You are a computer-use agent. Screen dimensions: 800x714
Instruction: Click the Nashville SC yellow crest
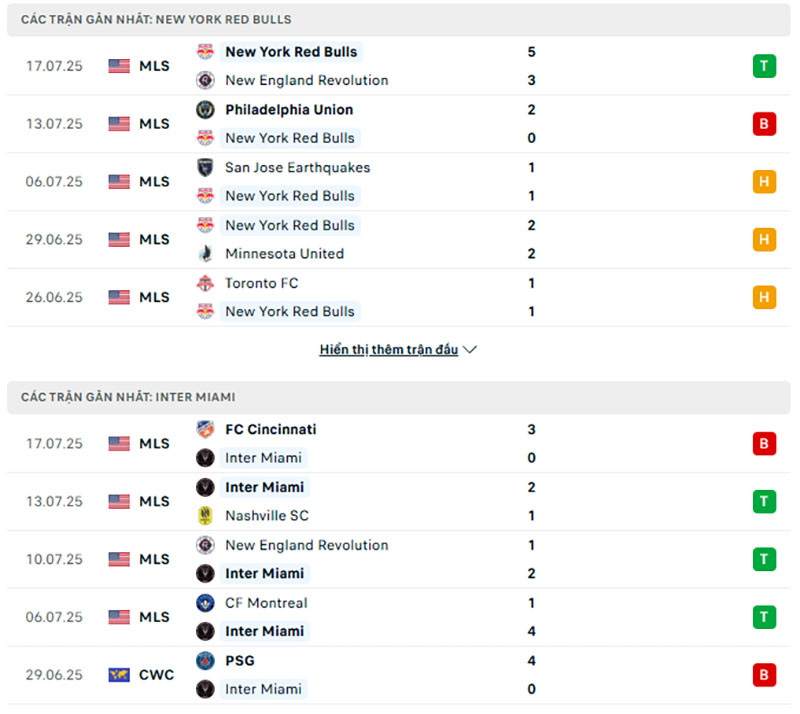(205, 516)
